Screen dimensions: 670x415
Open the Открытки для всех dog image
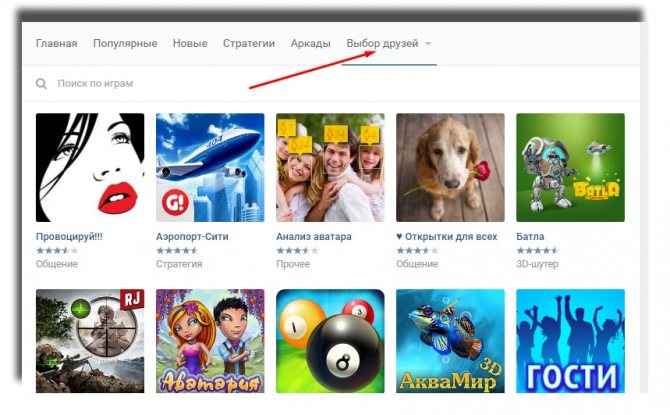pos(450,167)
